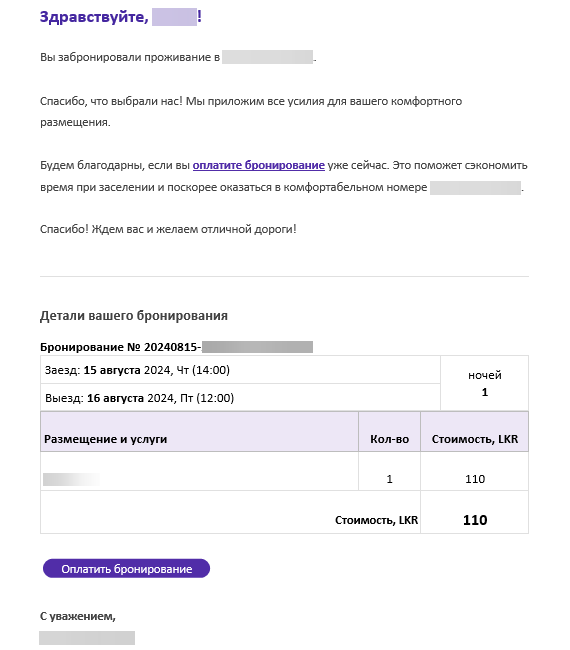
Task: Click the blurred hotel name after "проживание в"
Action: [x=267, y=57]
